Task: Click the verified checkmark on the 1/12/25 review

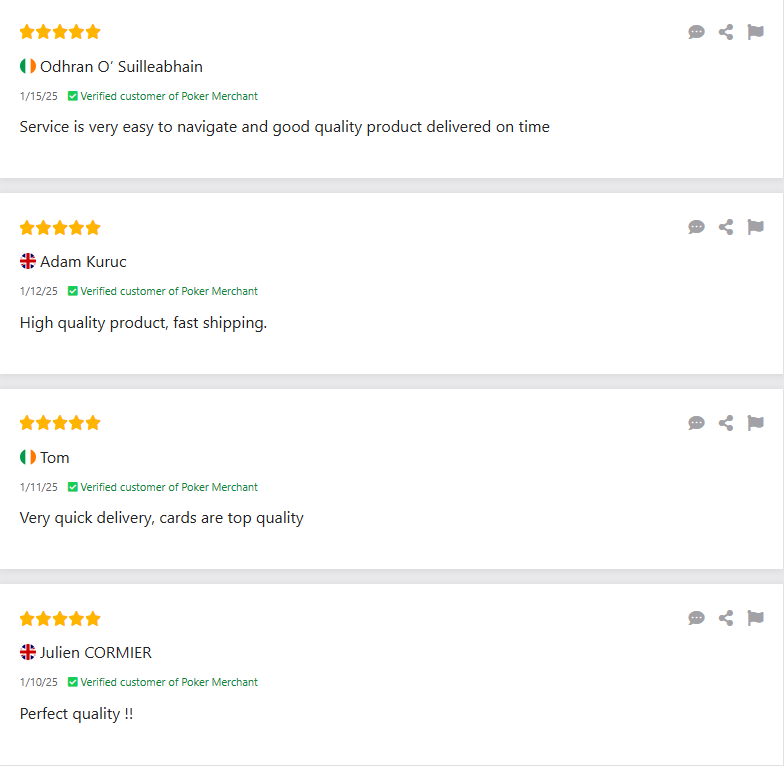Action: click(72, 291)
